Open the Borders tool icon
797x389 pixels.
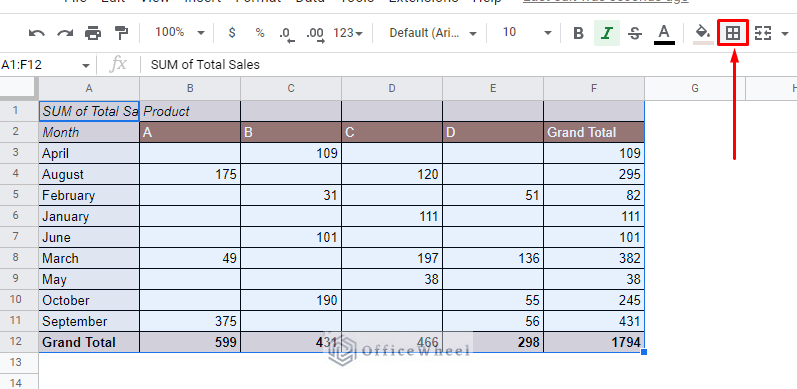point(732,34)
